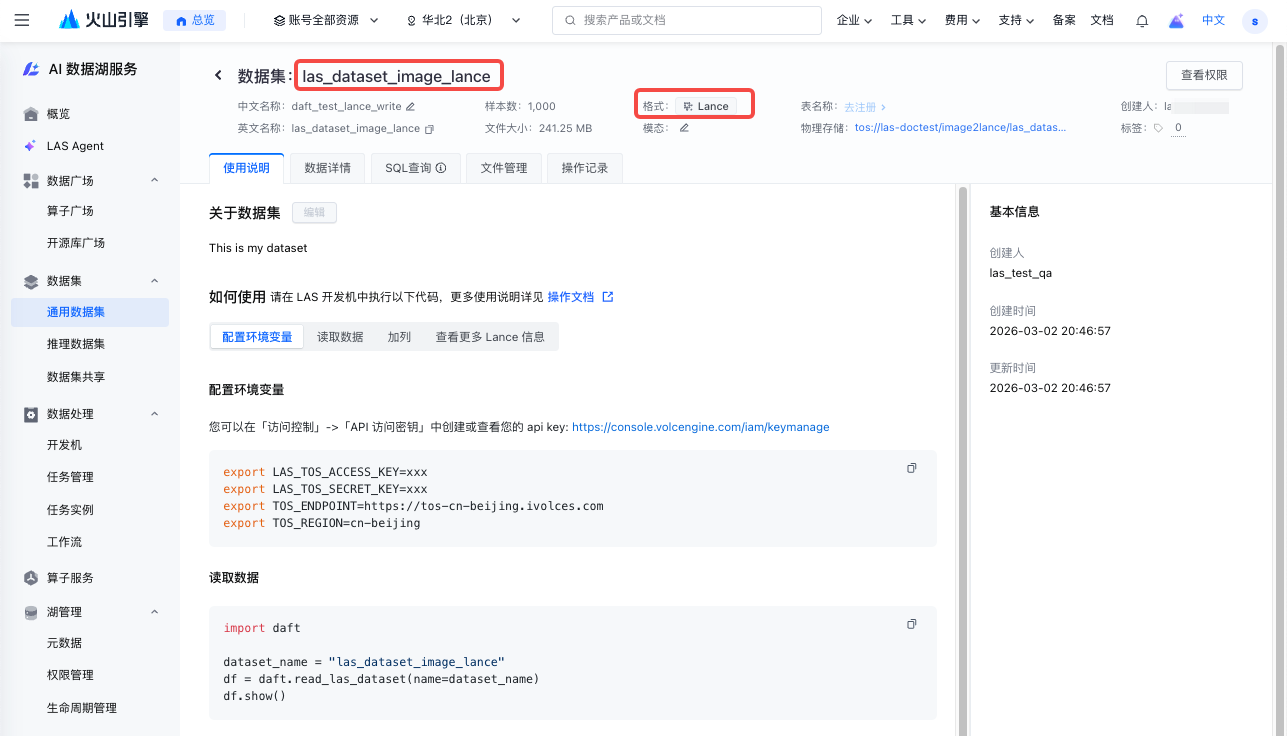Screen dimensions: 1287x736
Task: Click the Volcano Engine (火山引擎) logo
Action: coord(104,20)
